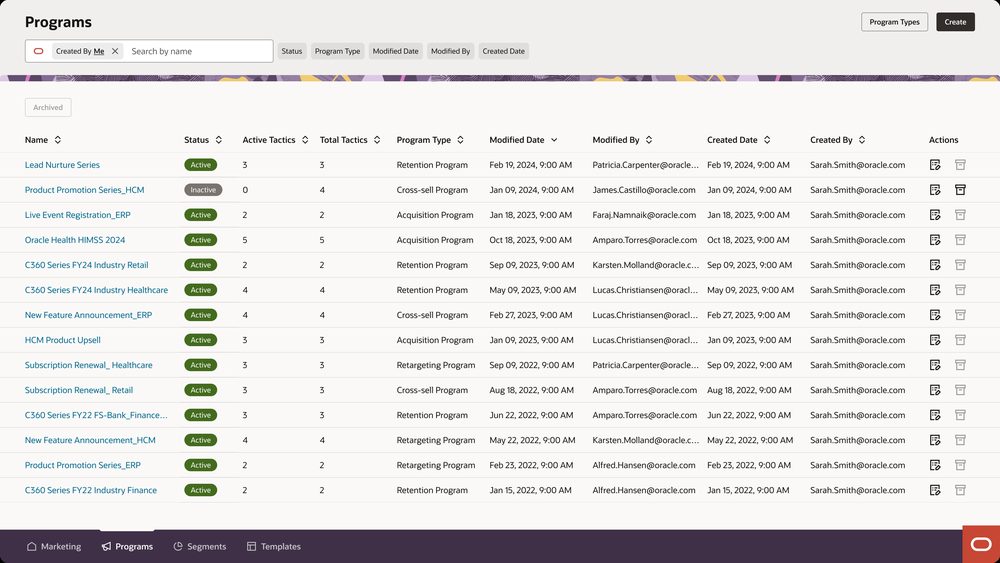Screen dimensions: 1000x563
Task: Sort by Created Date column
Action: click(767, 140)
